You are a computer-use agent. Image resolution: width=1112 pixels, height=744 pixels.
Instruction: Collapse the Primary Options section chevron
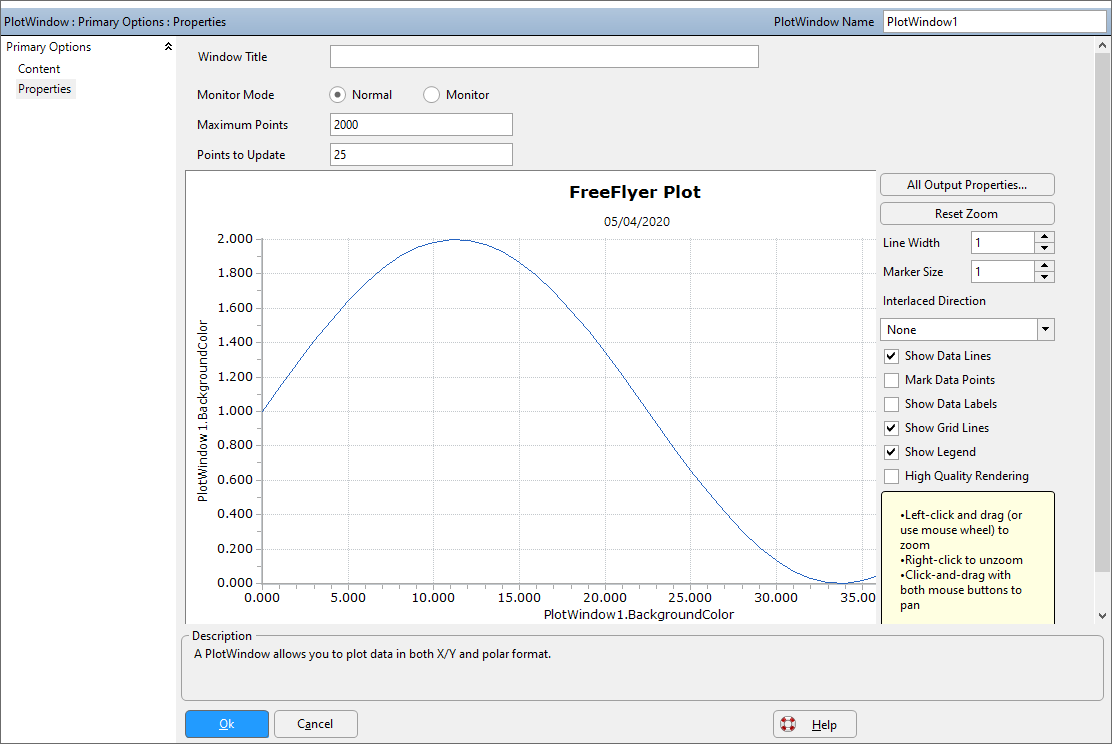point(168,47)
